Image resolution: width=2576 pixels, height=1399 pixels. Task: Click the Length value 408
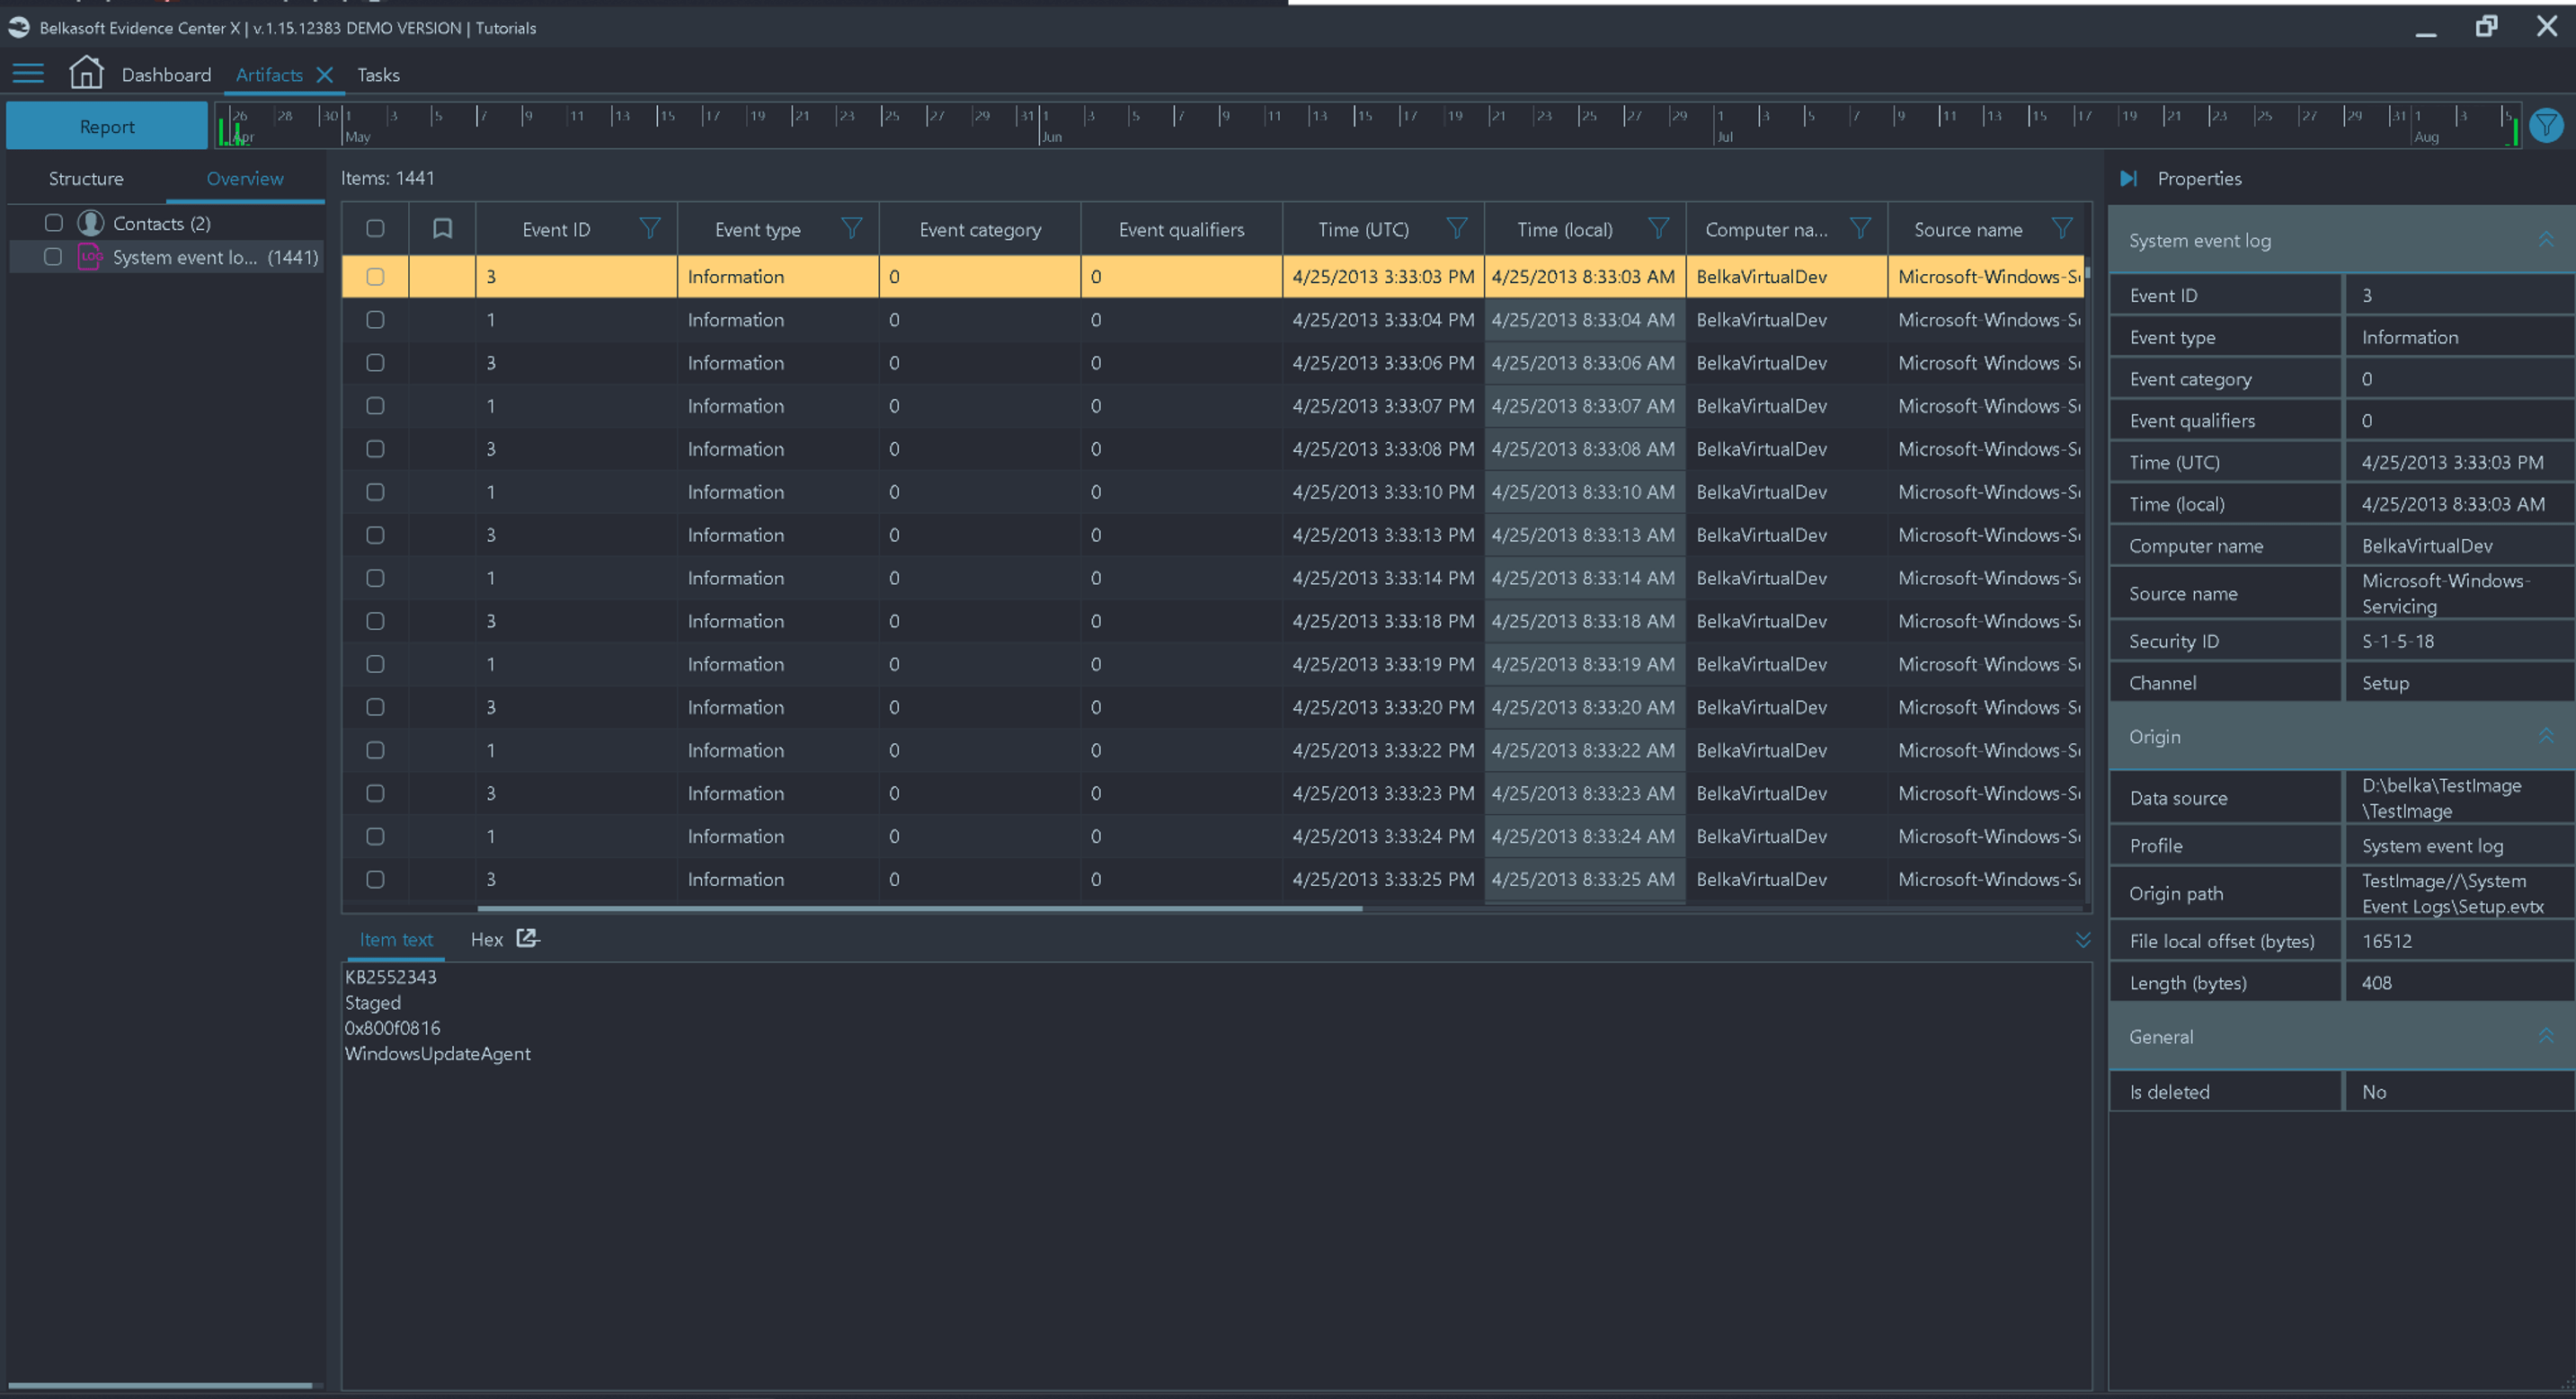2376,983
